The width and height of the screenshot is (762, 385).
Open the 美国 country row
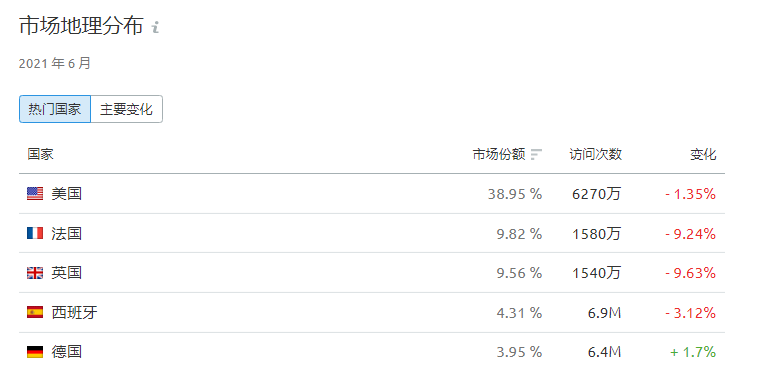[372, 193]
